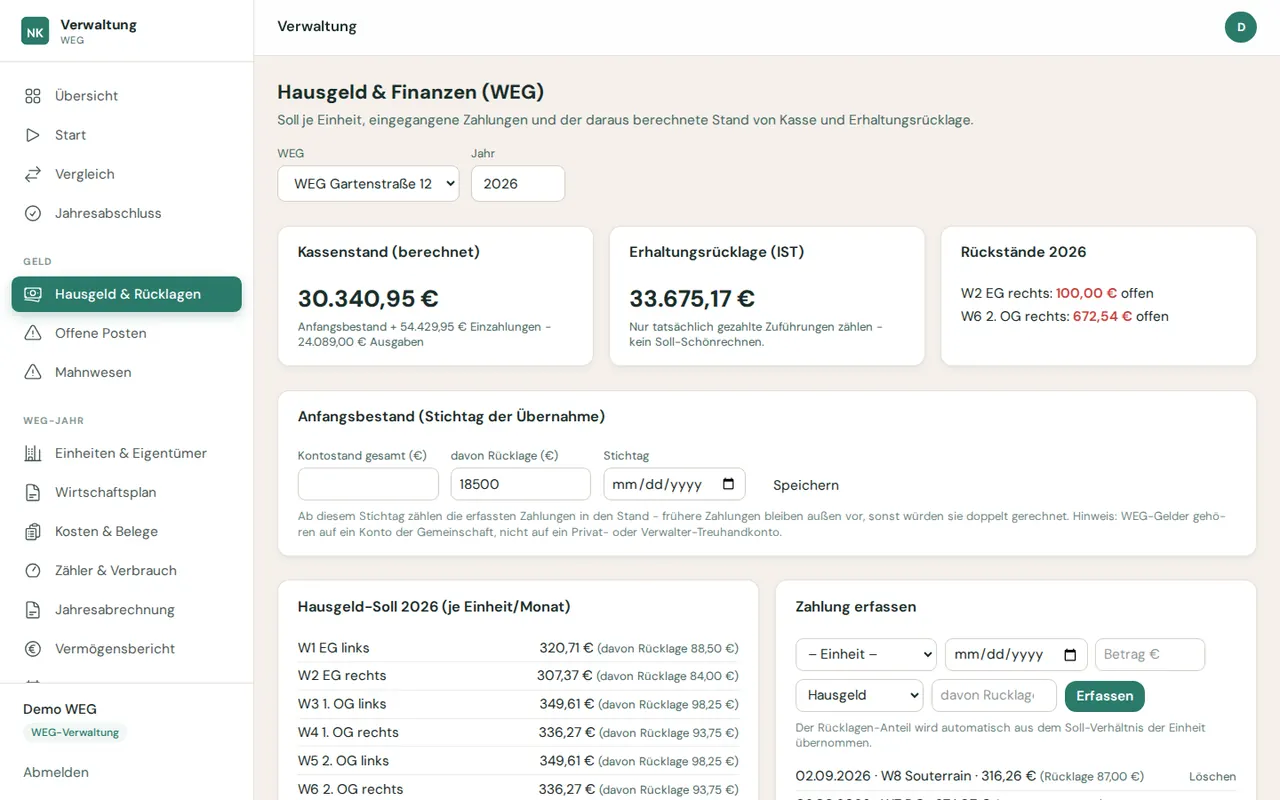Open Vermögensbericht in the sidebar
Screen dimensions: 1280x800
[x=127, y=648]
